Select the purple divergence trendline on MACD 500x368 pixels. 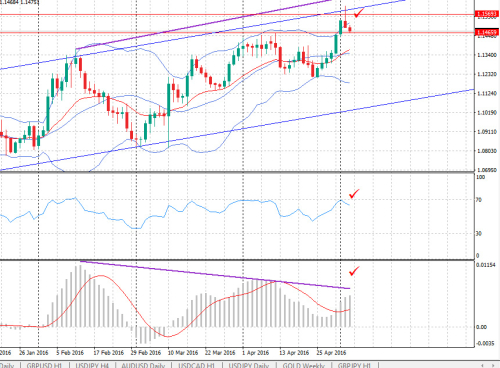pyautogui.click(x=215, y=275)
